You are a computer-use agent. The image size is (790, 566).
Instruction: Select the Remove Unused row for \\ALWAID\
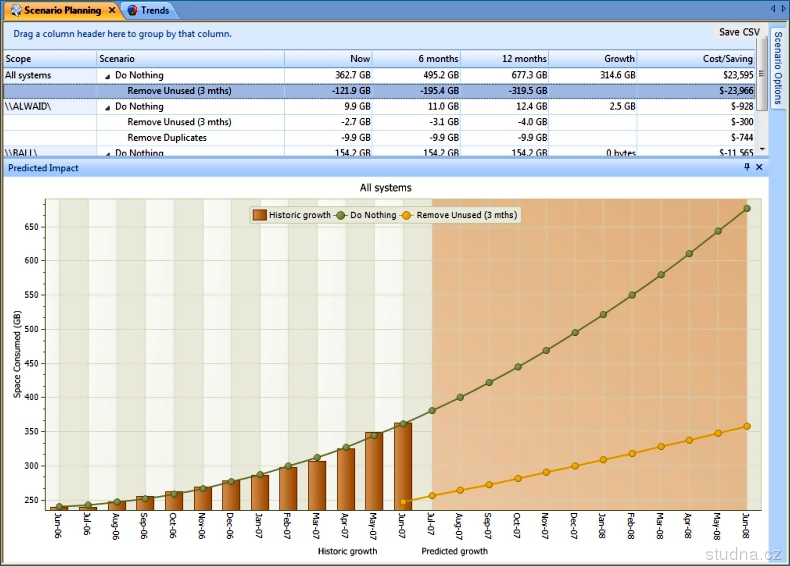pyautogui.click(x=179, y=122)
